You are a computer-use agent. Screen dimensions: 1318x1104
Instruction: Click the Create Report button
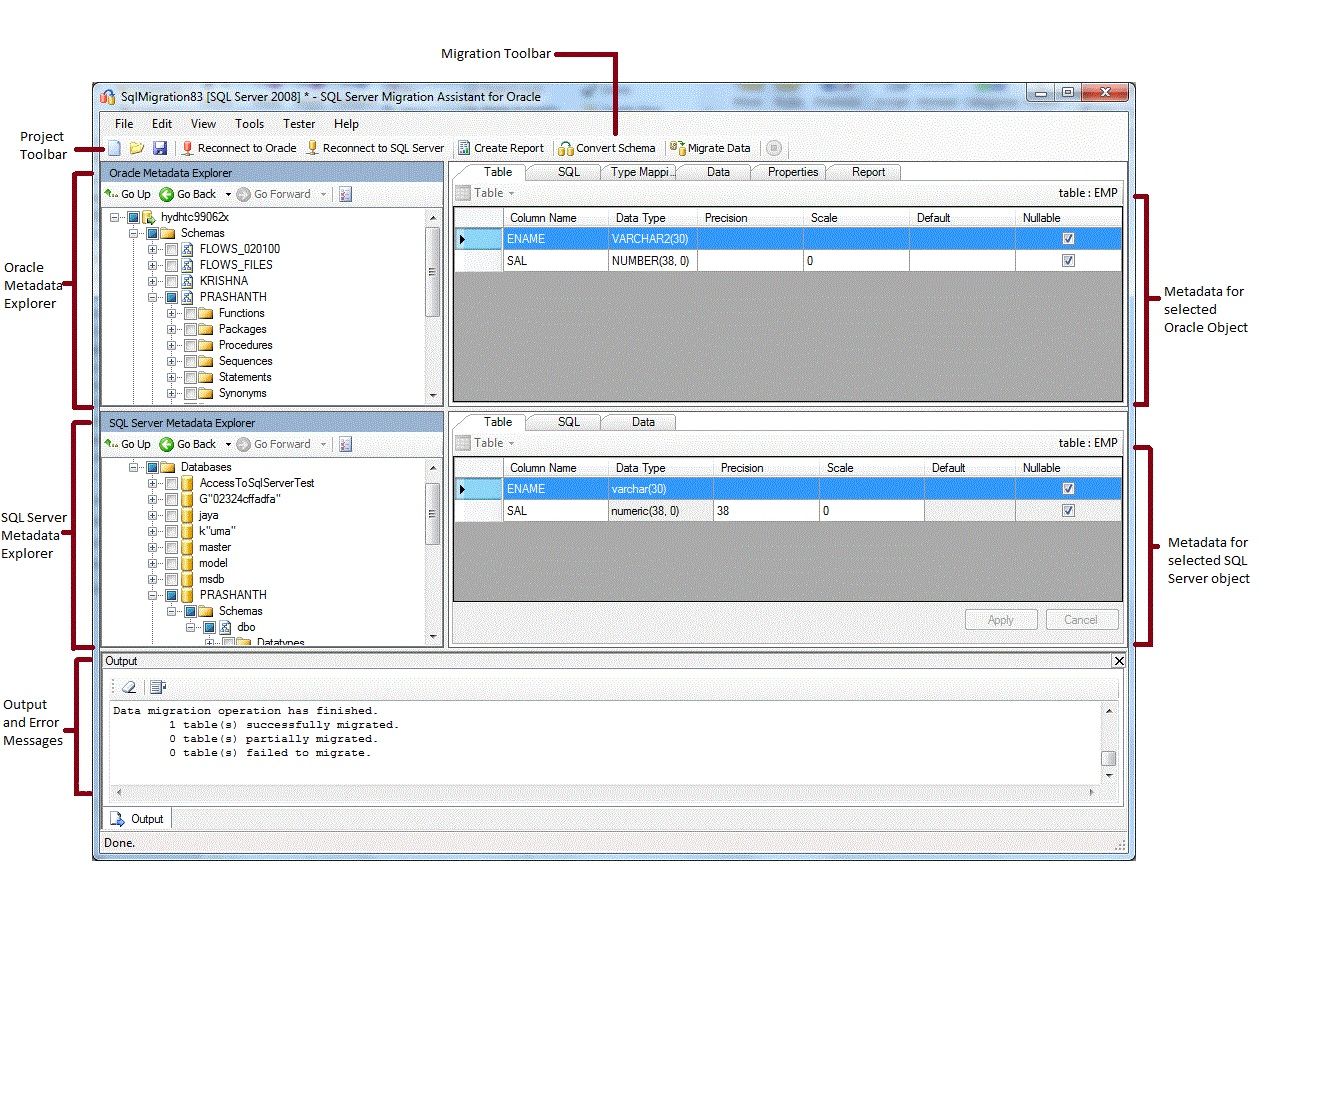(x=501, y=147)
